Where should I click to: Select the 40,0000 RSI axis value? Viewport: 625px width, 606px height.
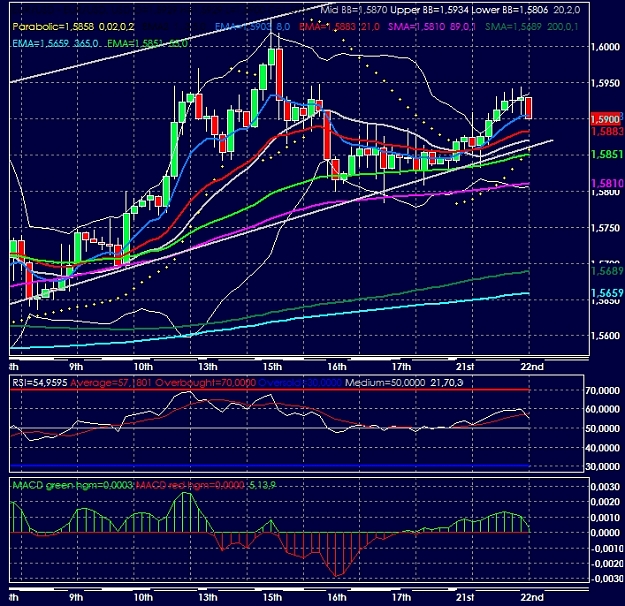pyautogui.click(x=602, y=448)
